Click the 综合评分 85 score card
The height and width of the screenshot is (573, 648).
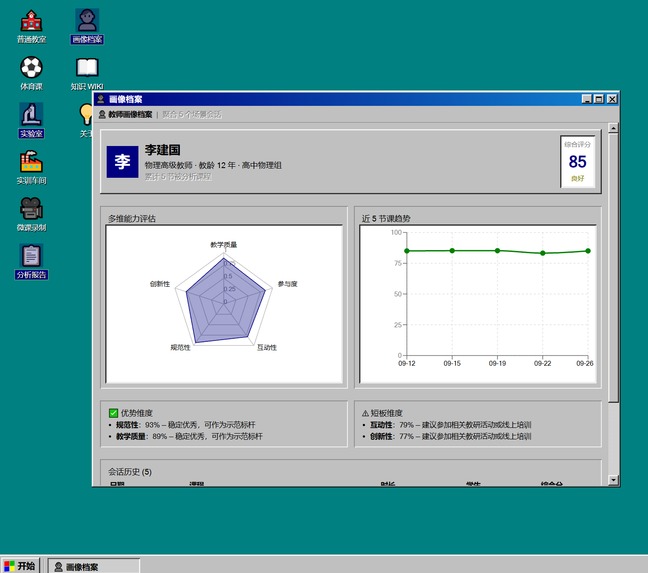pos(578,162)
